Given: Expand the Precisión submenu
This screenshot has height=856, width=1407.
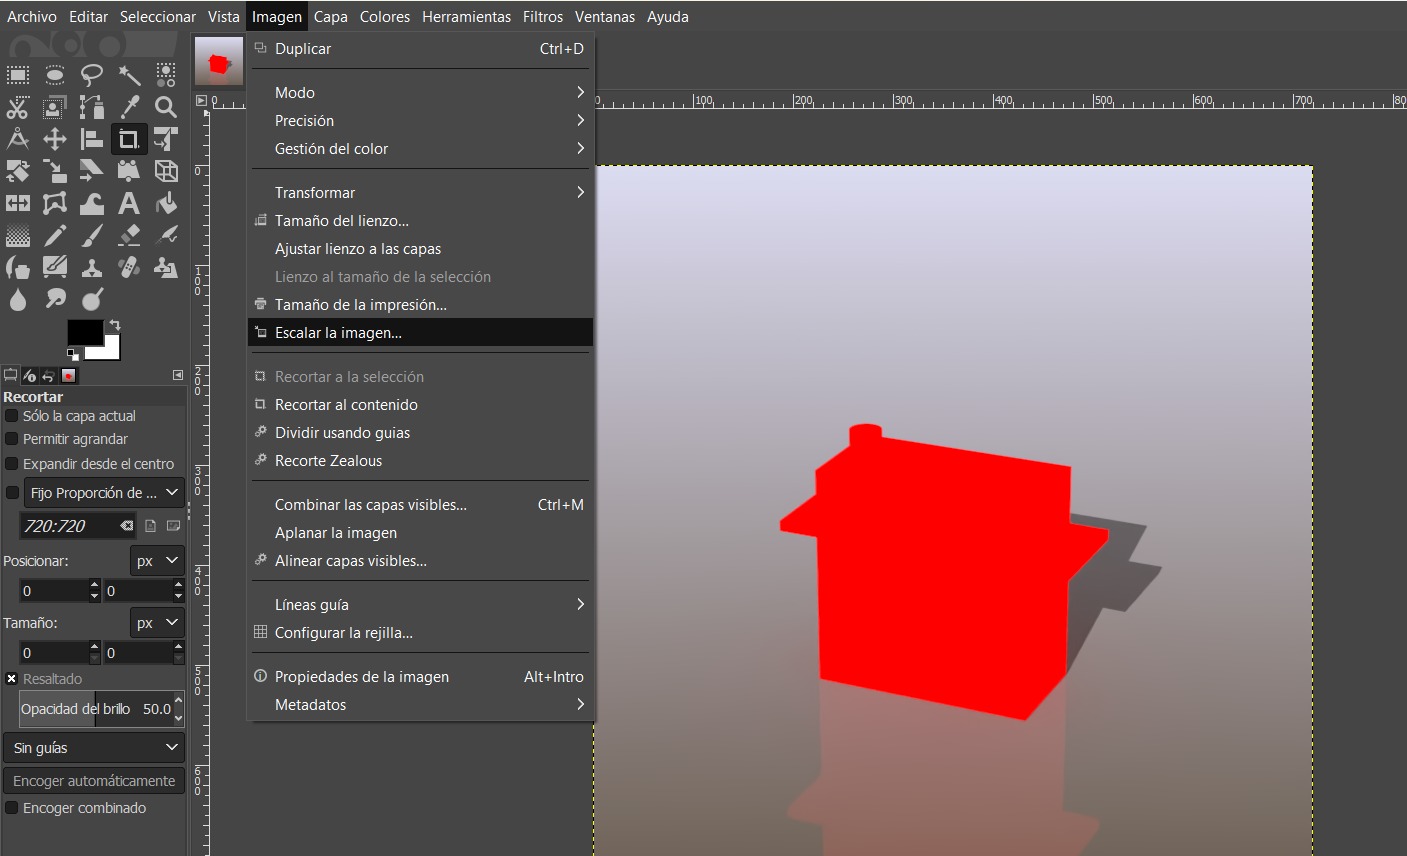Looking at the screenshot, I should click(x=420, y=121).
